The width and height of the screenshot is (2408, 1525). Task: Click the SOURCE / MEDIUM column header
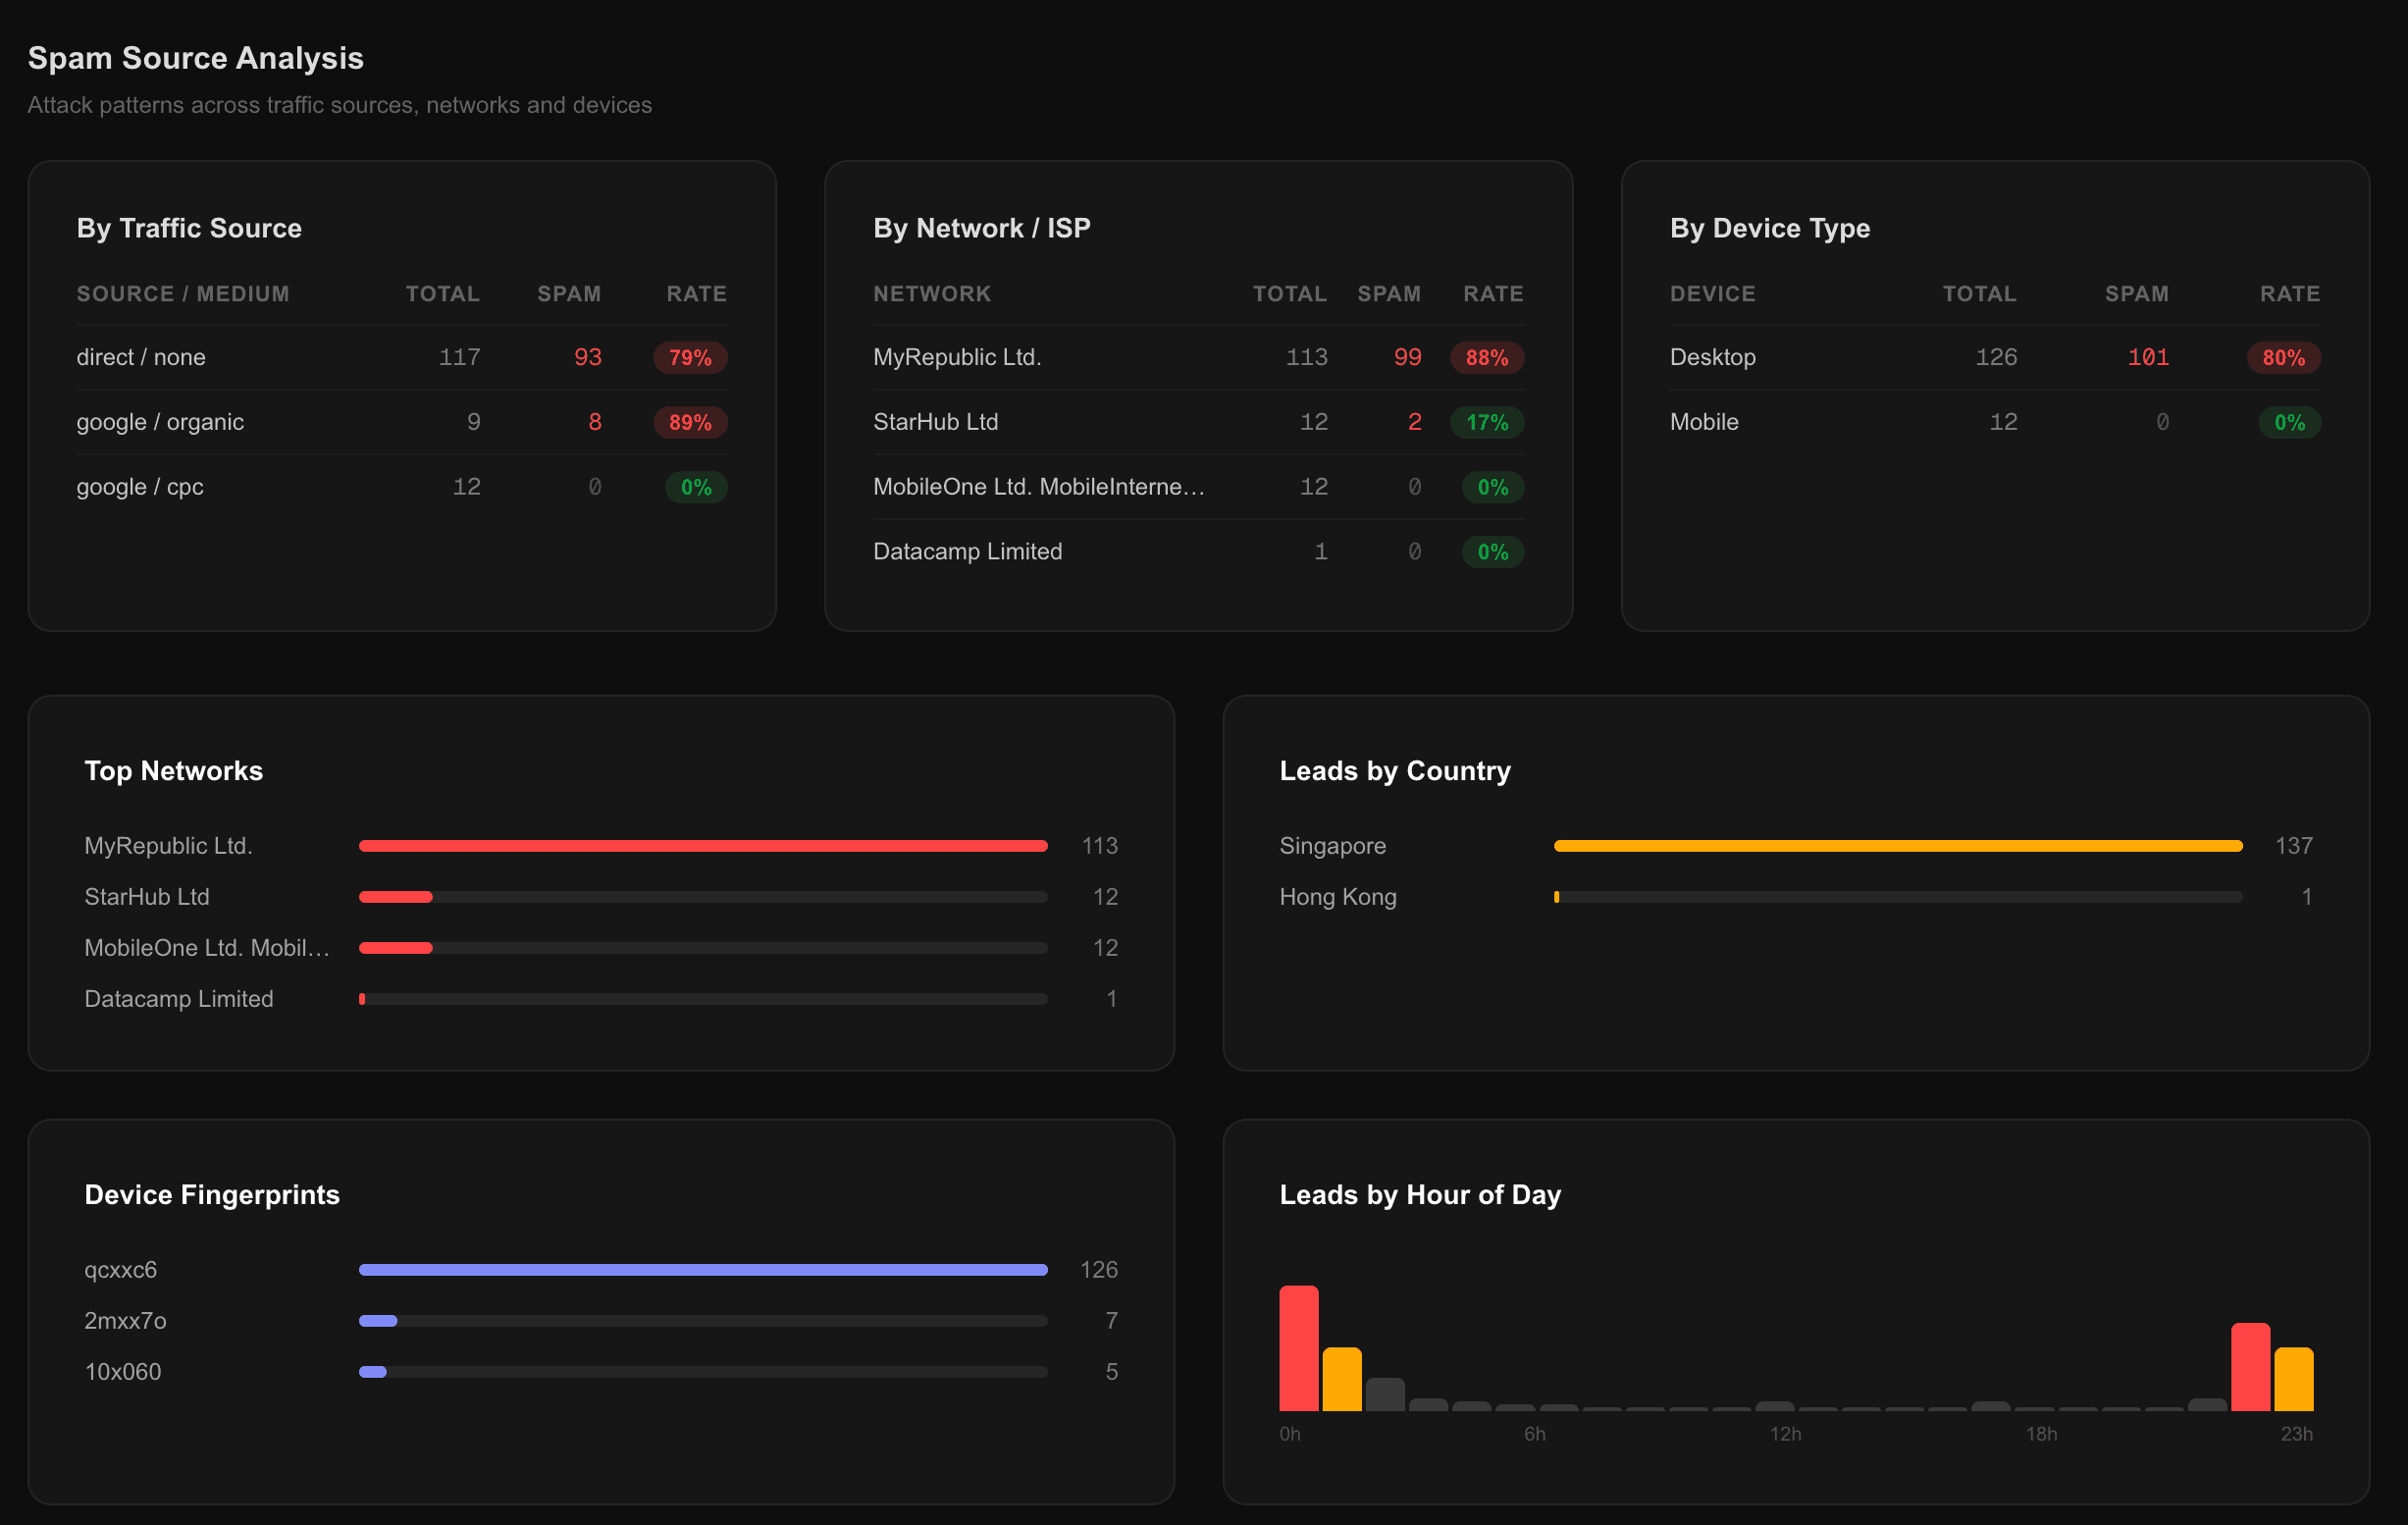pyautogui.click(x=183, y=294)
